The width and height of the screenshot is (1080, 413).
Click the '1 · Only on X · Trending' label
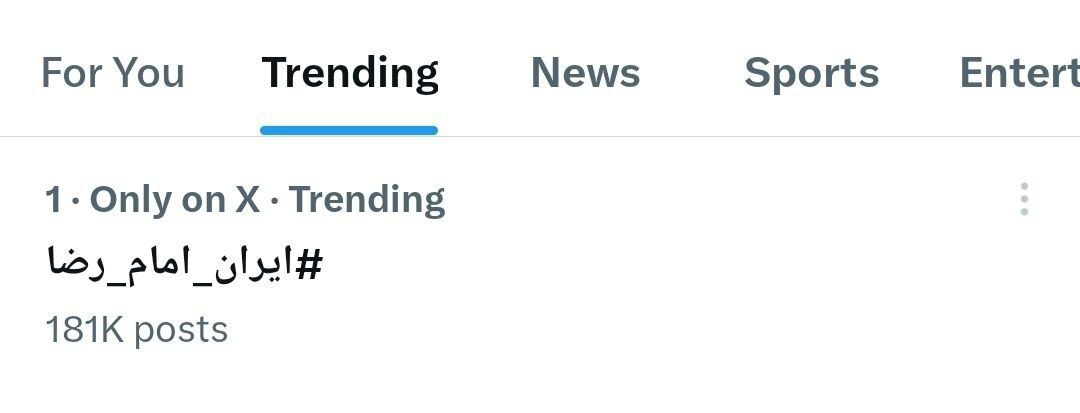tap(245, 200)
